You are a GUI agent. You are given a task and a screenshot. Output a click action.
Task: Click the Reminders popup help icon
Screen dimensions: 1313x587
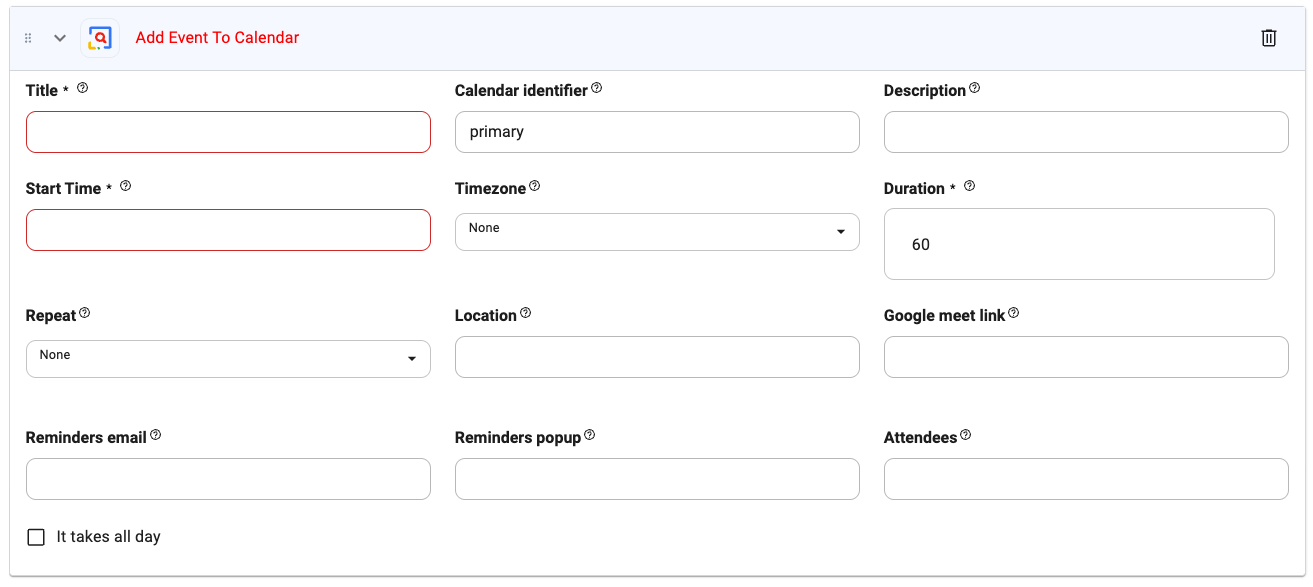pyautogui.click(x=590, y=435)
